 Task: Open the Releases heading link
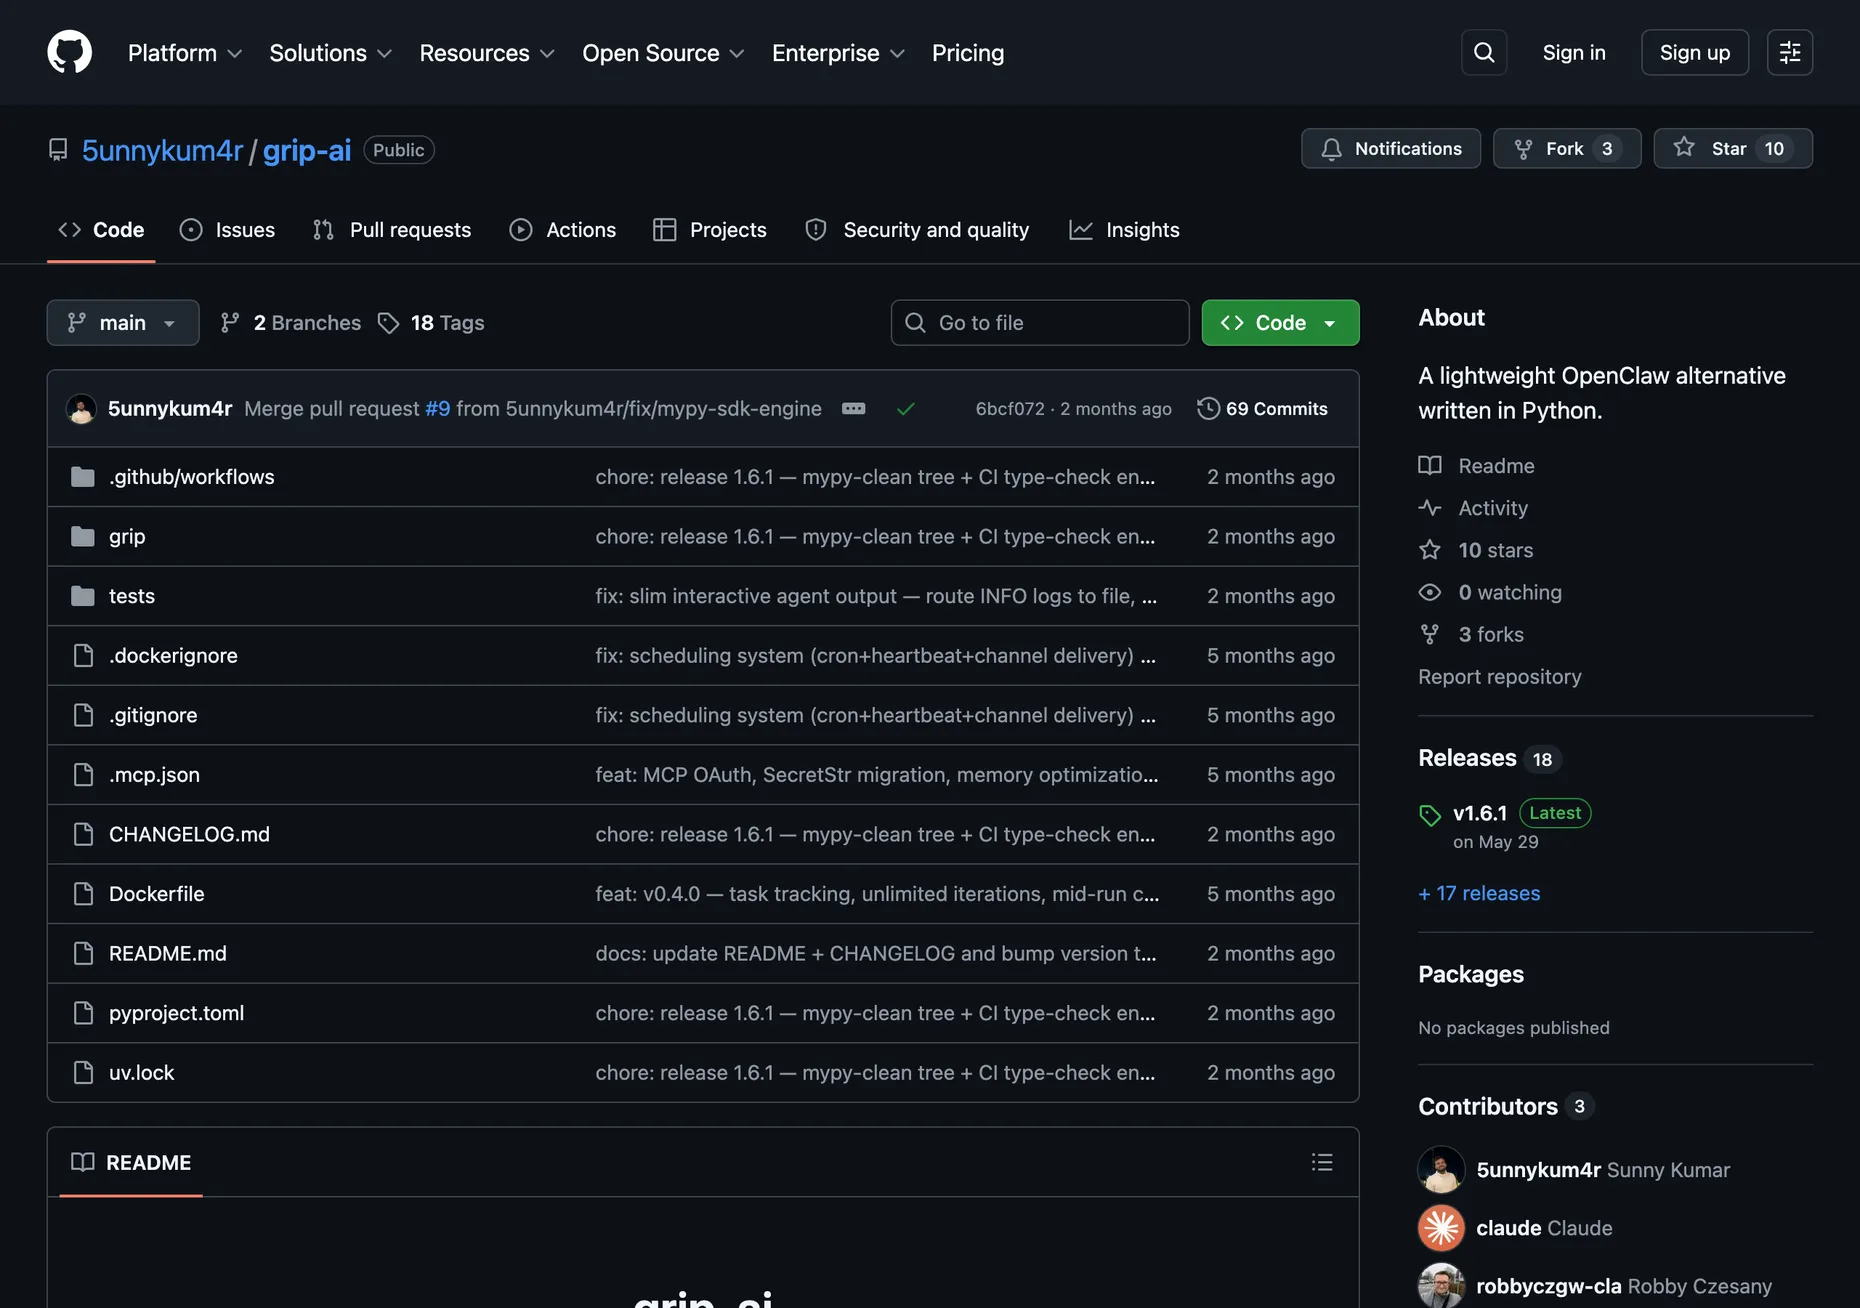pos(1489,758)
